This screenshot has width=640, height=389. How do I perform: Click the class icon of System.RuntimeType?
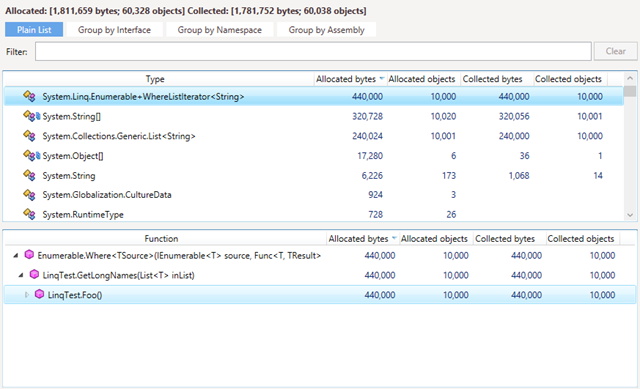pos(29,214)
